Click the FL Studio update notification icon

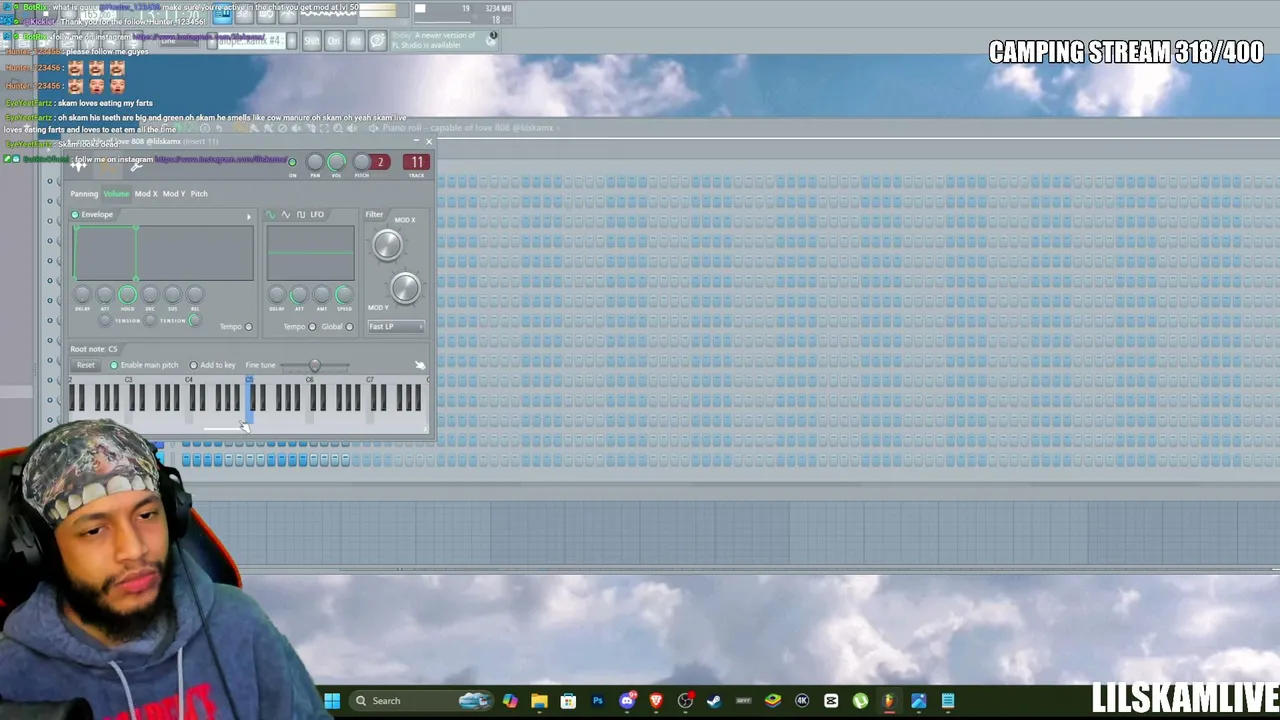click(x=492, y=38)
